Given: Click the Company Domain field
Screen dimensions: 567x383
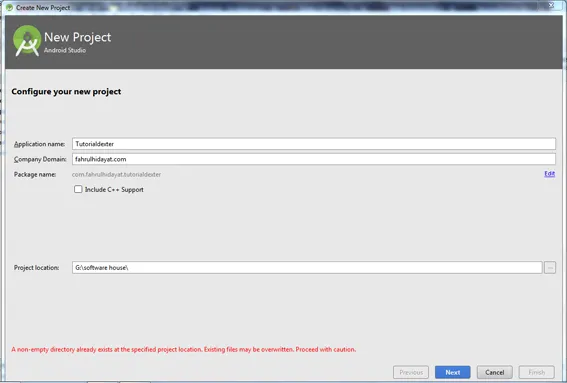Looking at the screenshot, I should tap(314, 159).
